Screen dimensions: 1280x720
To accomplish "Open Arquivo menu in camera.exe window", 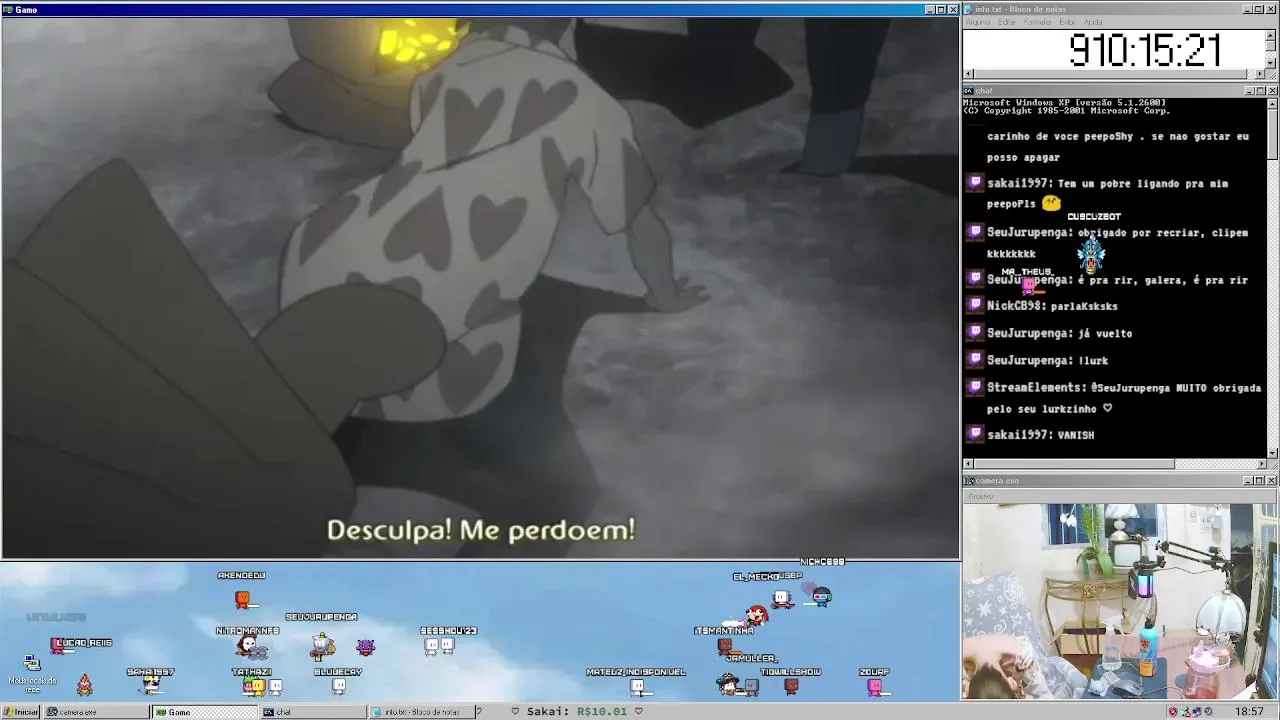I will 980,496.
